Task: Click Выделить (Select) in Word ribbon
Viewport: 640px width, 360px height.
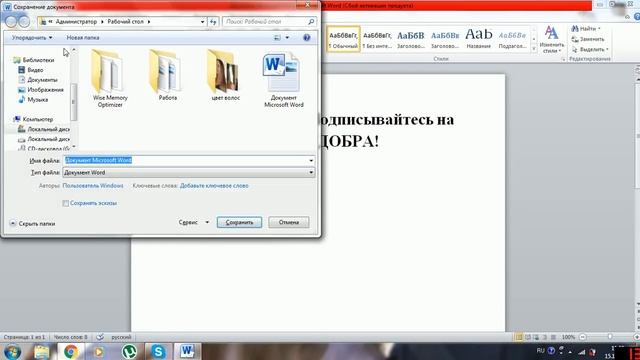Action: coord(590,49)
